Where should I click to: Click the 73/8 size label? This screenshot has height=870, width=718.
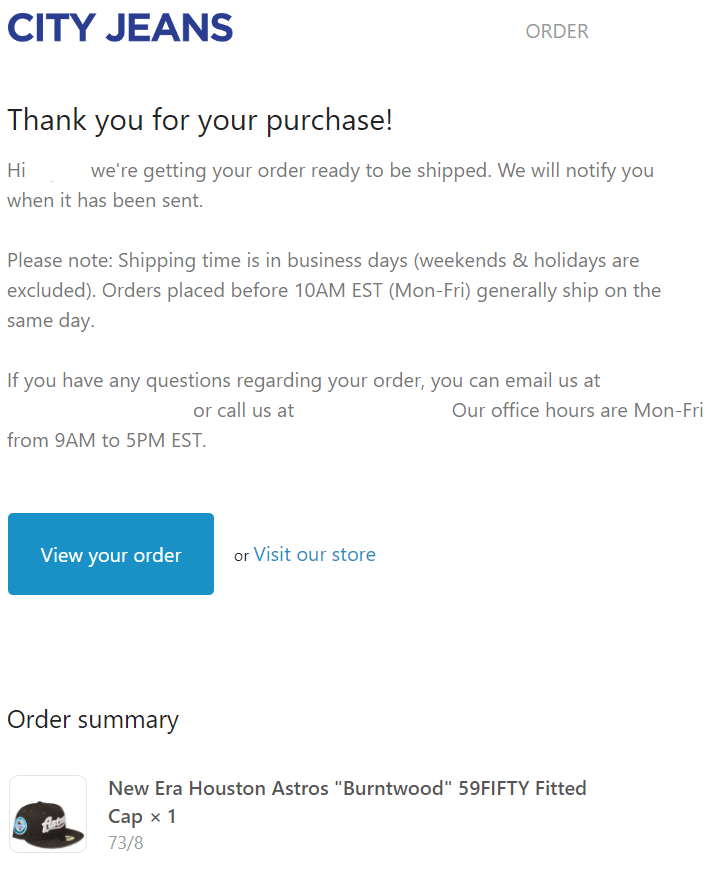tap(126, 842)
